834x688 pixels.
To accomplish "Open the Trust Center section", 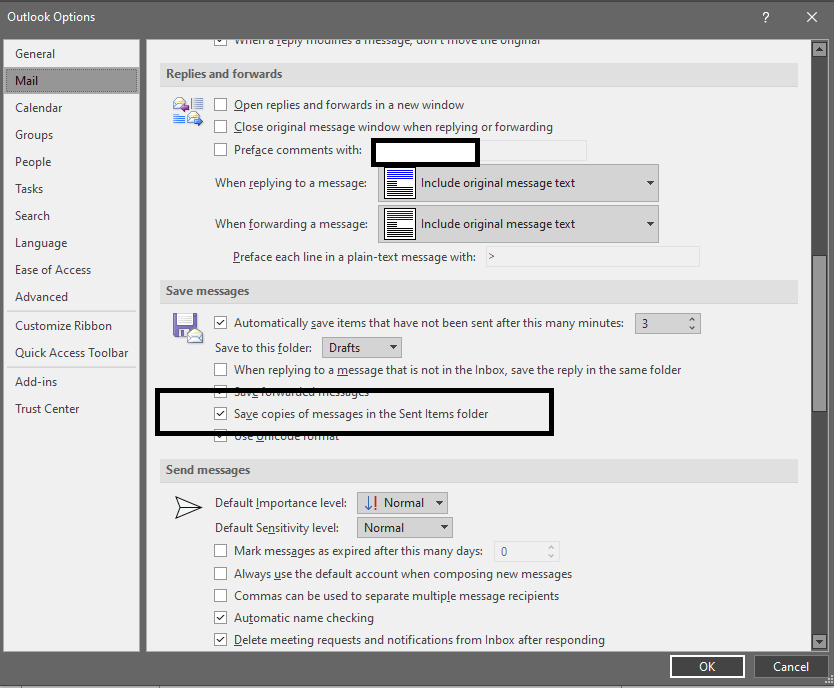I will point(47,408).
